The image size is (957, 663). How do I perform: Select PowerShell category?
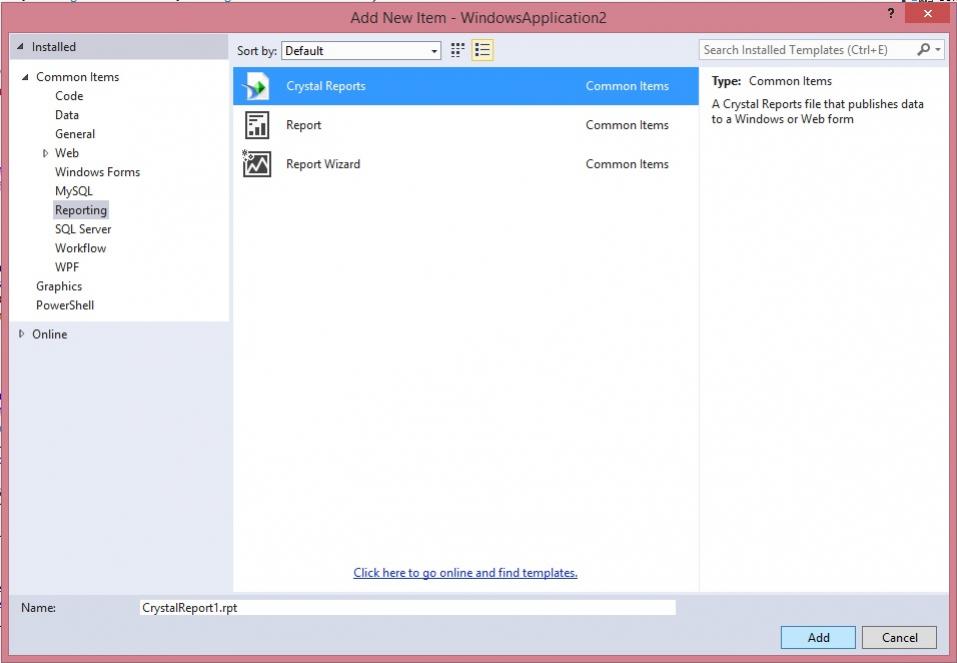pyautogui.click(x=65, y=305)
